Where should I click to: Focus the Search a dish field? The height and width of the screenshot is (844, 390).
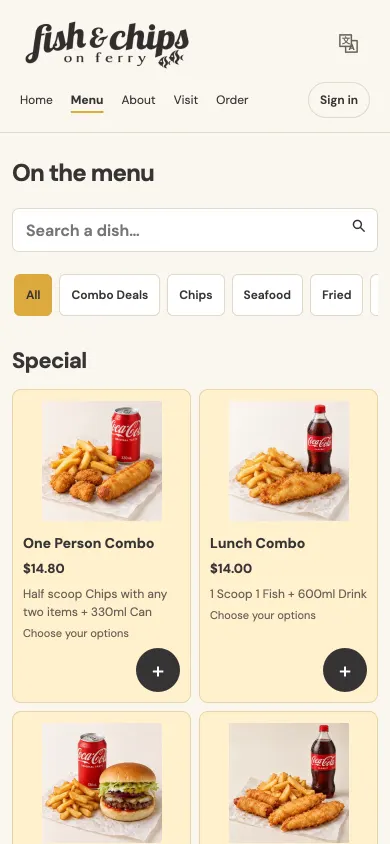pos(195,230)
